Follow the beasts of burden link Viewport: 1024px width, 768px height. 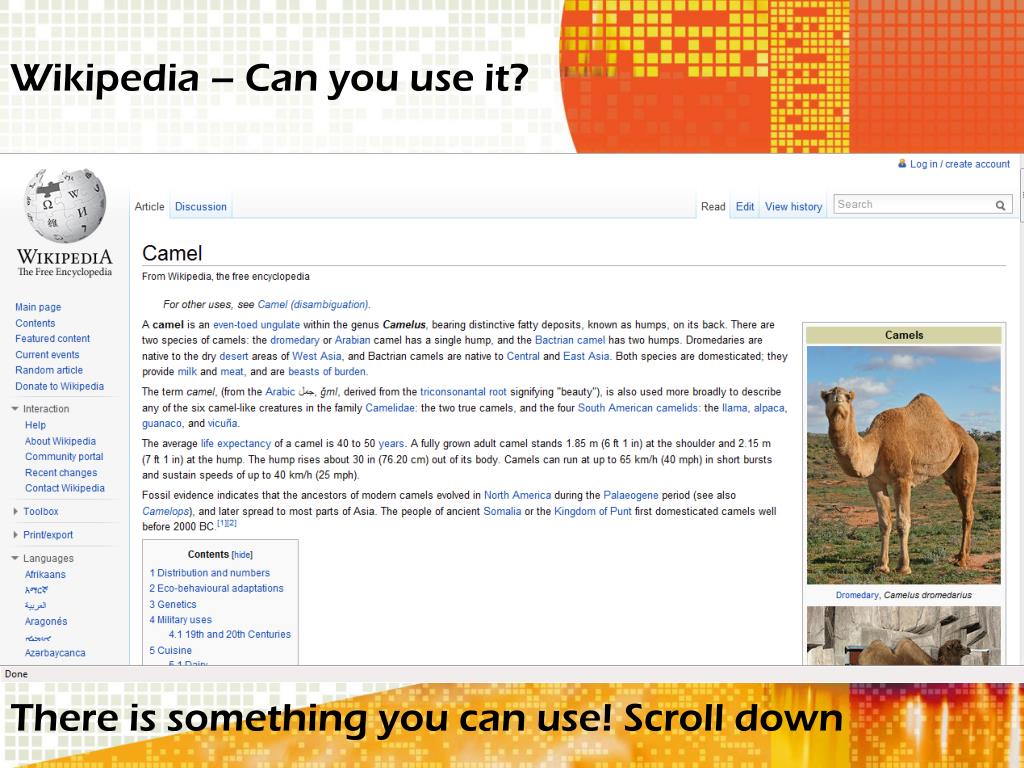click(x=328, y=372)
